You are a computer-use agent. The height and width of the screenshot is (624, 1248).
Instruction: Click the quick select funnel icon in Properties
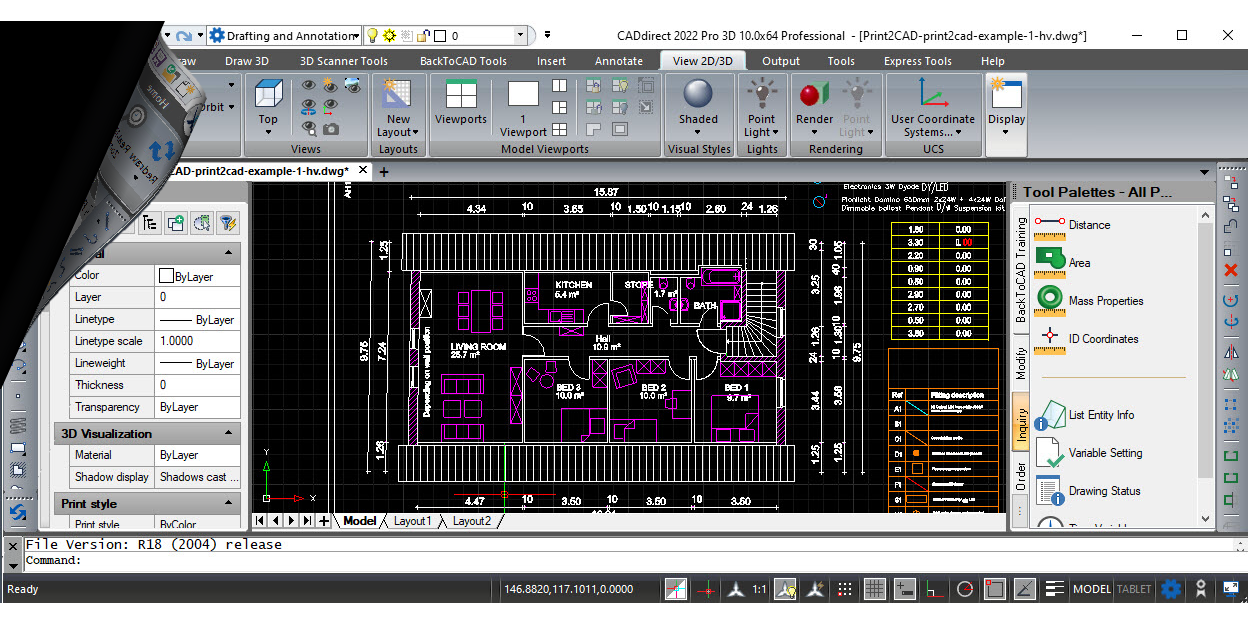click(x=227, y=223)
